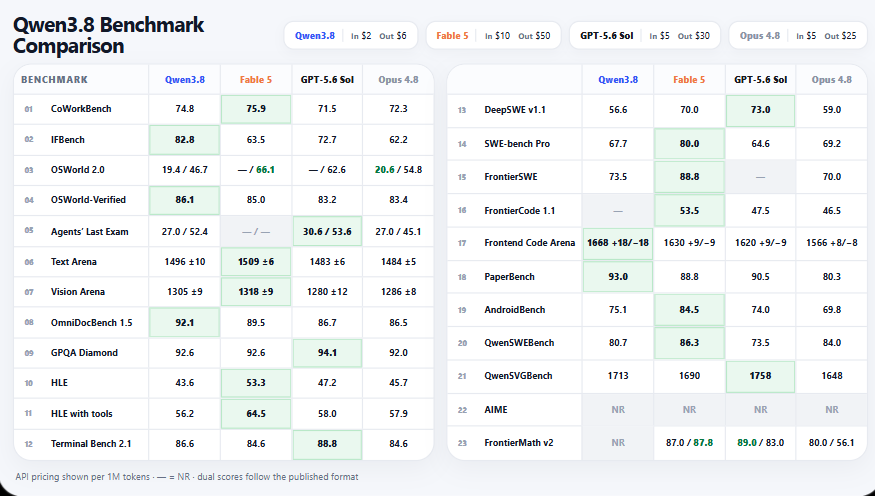Click the FrontierSWE row label

tap(511, 177)
